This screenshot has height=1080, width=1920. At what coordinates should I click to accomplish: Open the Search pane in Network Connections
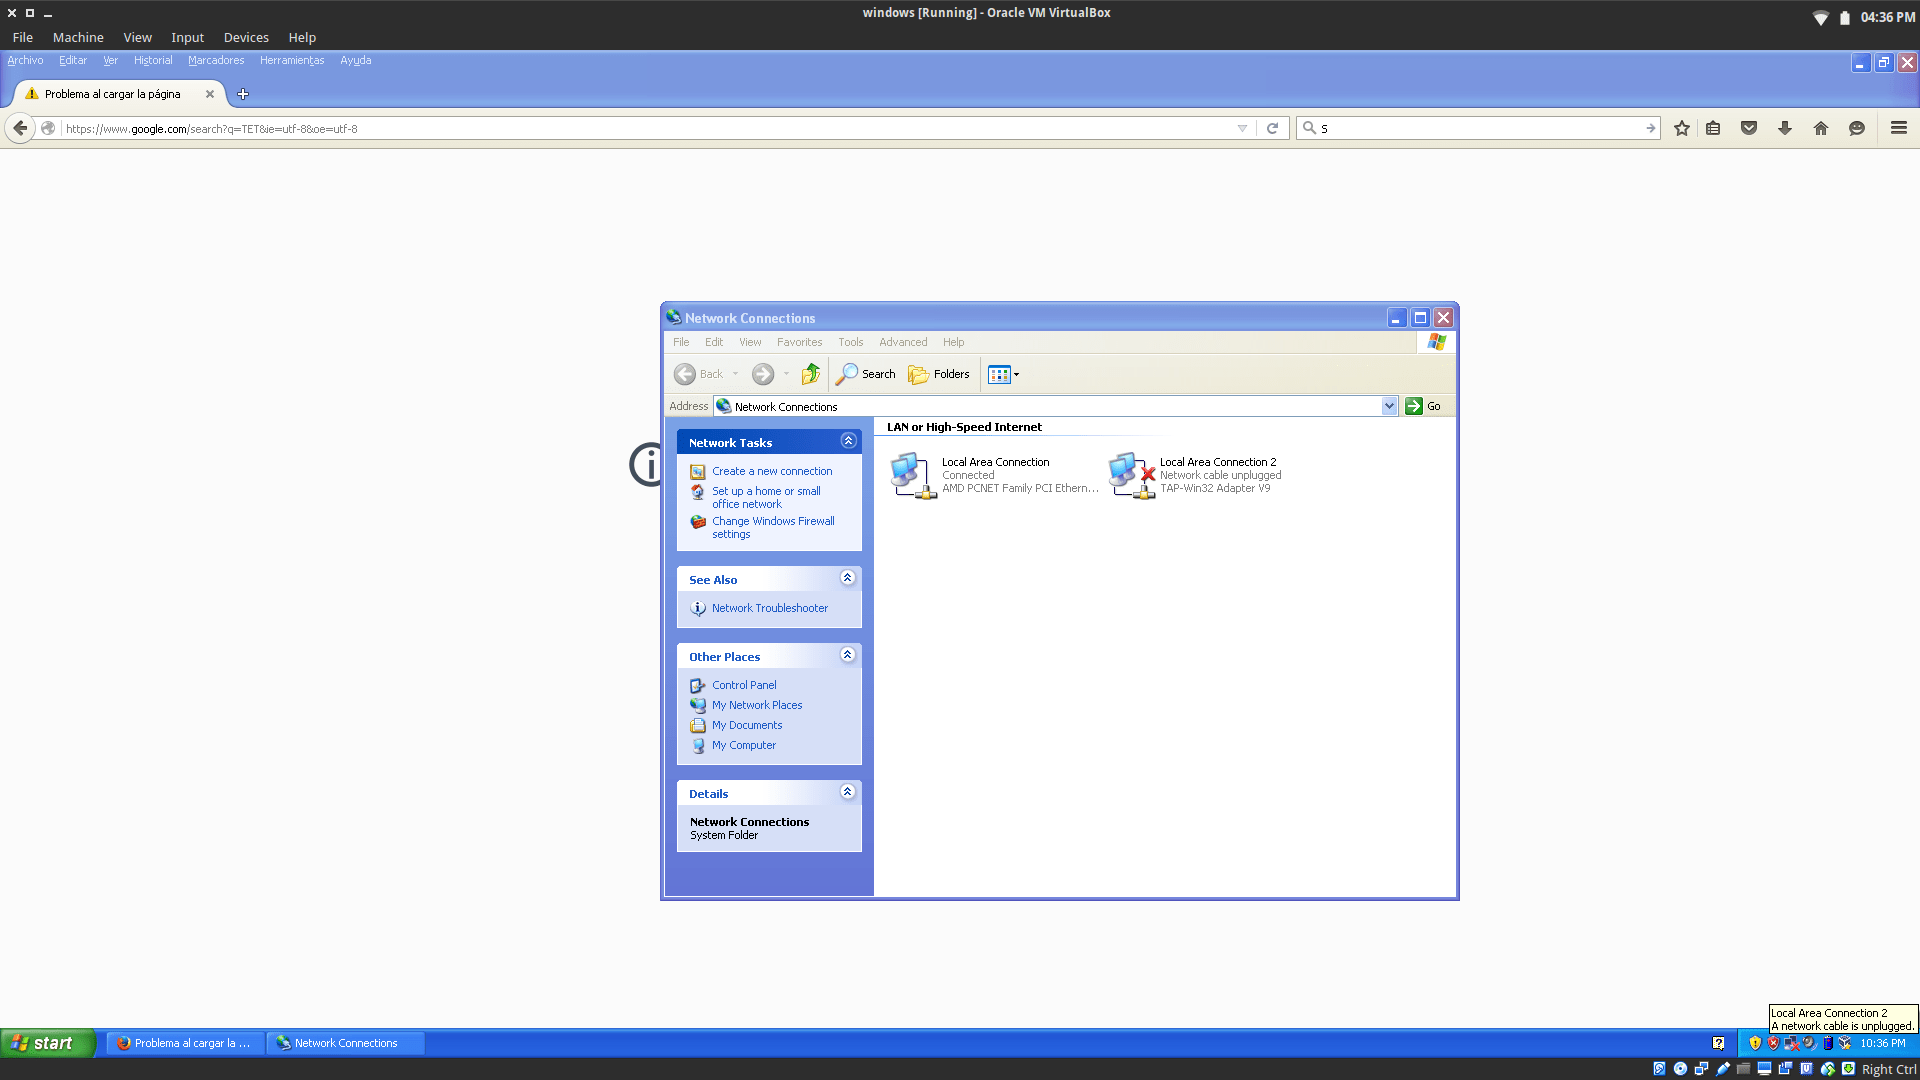865,374
